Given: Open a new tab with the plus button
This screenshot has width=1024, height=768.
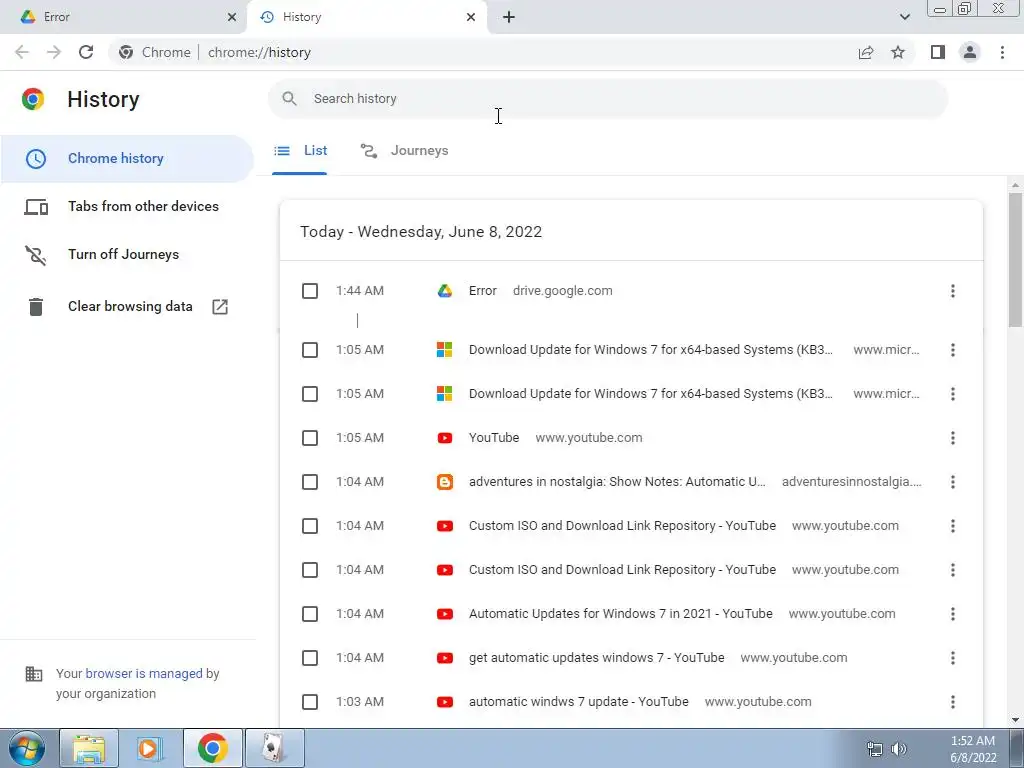Looking at the screenshot, I should [x=509, y=17].
